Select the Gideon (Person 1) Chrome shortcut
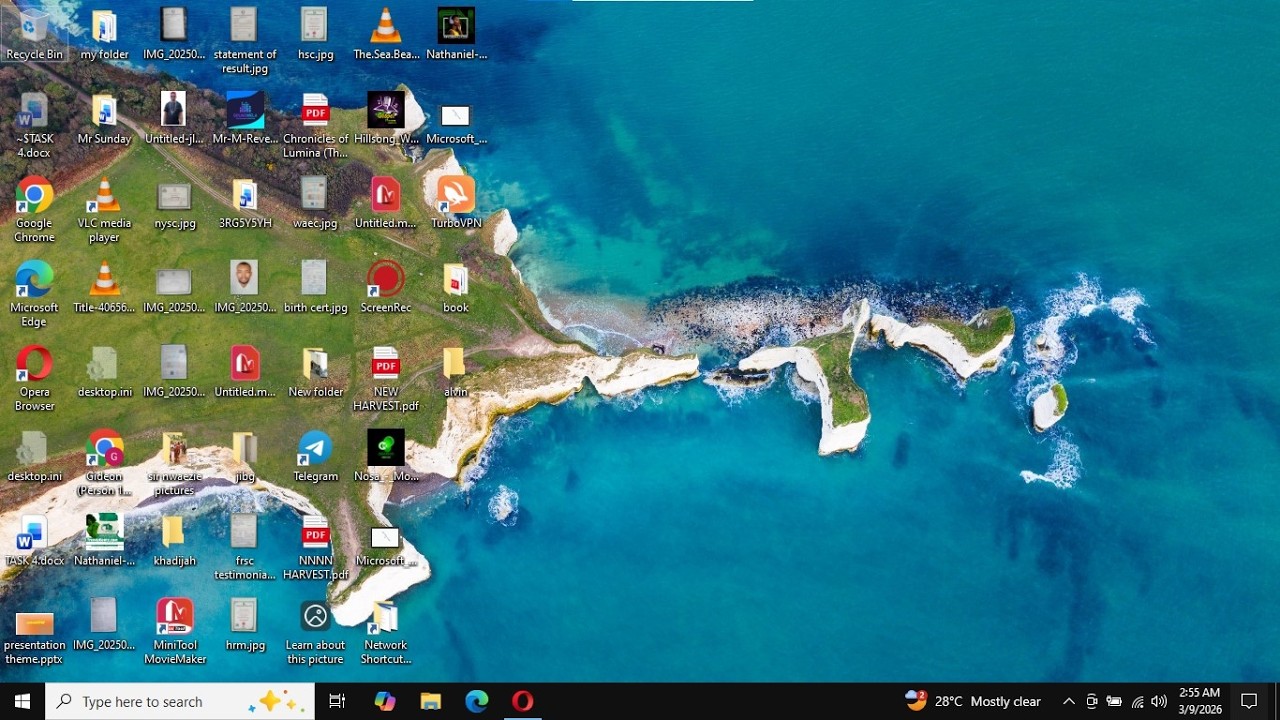The height and width of the screenshot is (720, 1280). tap(104, 463)
